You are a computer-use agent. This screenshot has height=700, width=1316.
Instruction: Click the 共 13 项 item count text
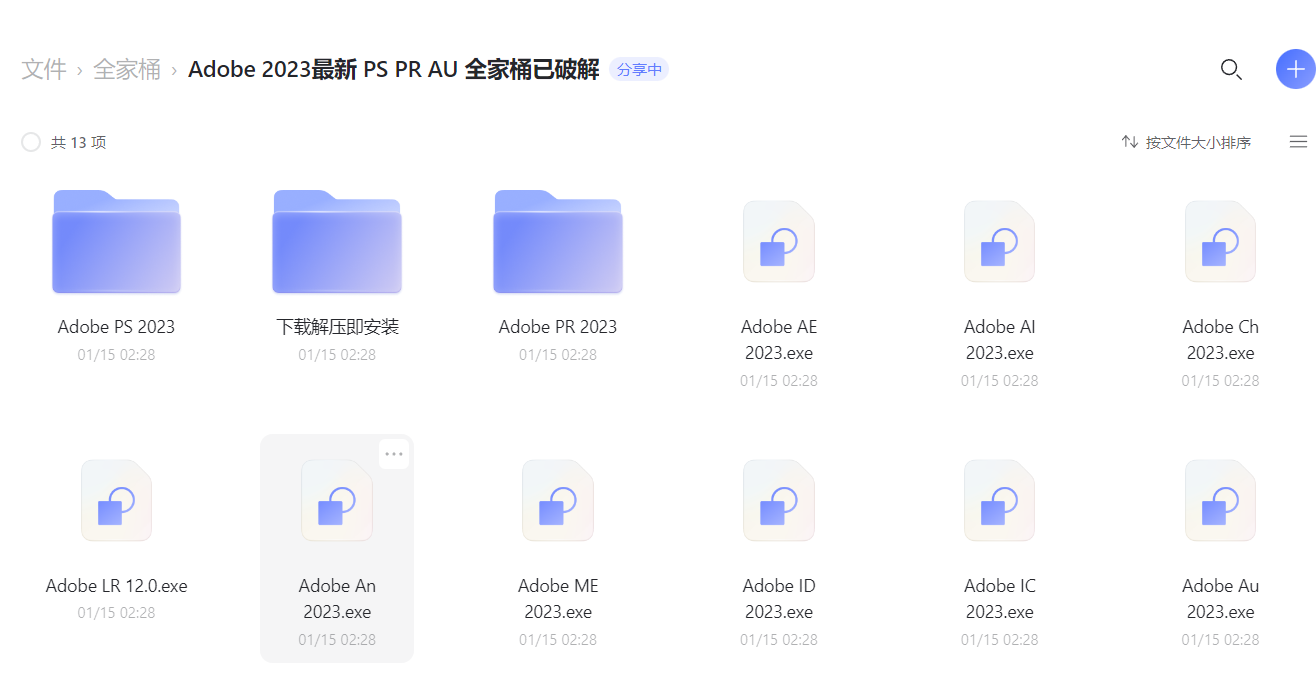pyautogui.click(x=78, y=142)
